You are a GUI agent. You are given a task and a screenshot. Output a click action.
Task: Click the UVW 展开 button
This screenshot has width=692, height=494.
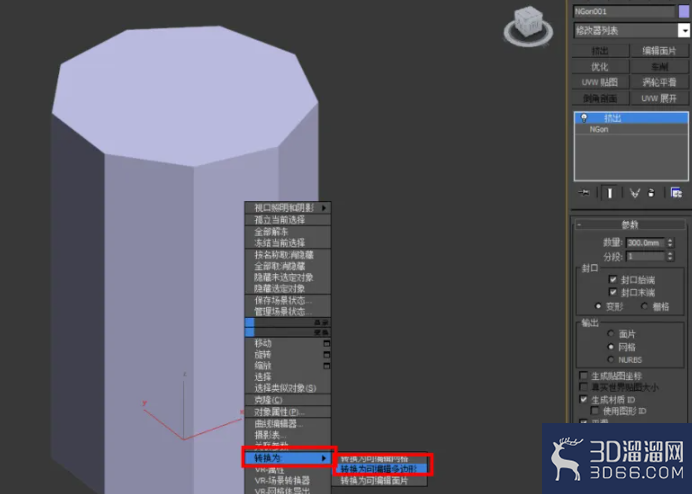(659, 98)
